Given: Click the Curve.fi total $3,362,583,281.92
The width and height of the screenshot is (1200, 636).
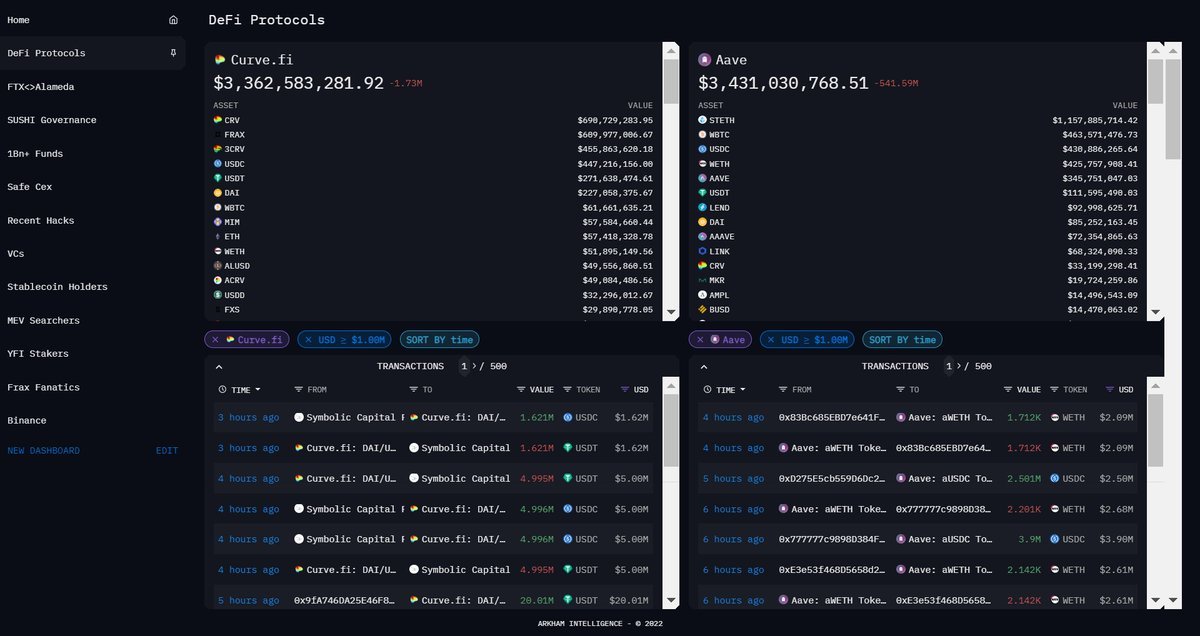Looking at the screenshot, I should click(299, 84).
